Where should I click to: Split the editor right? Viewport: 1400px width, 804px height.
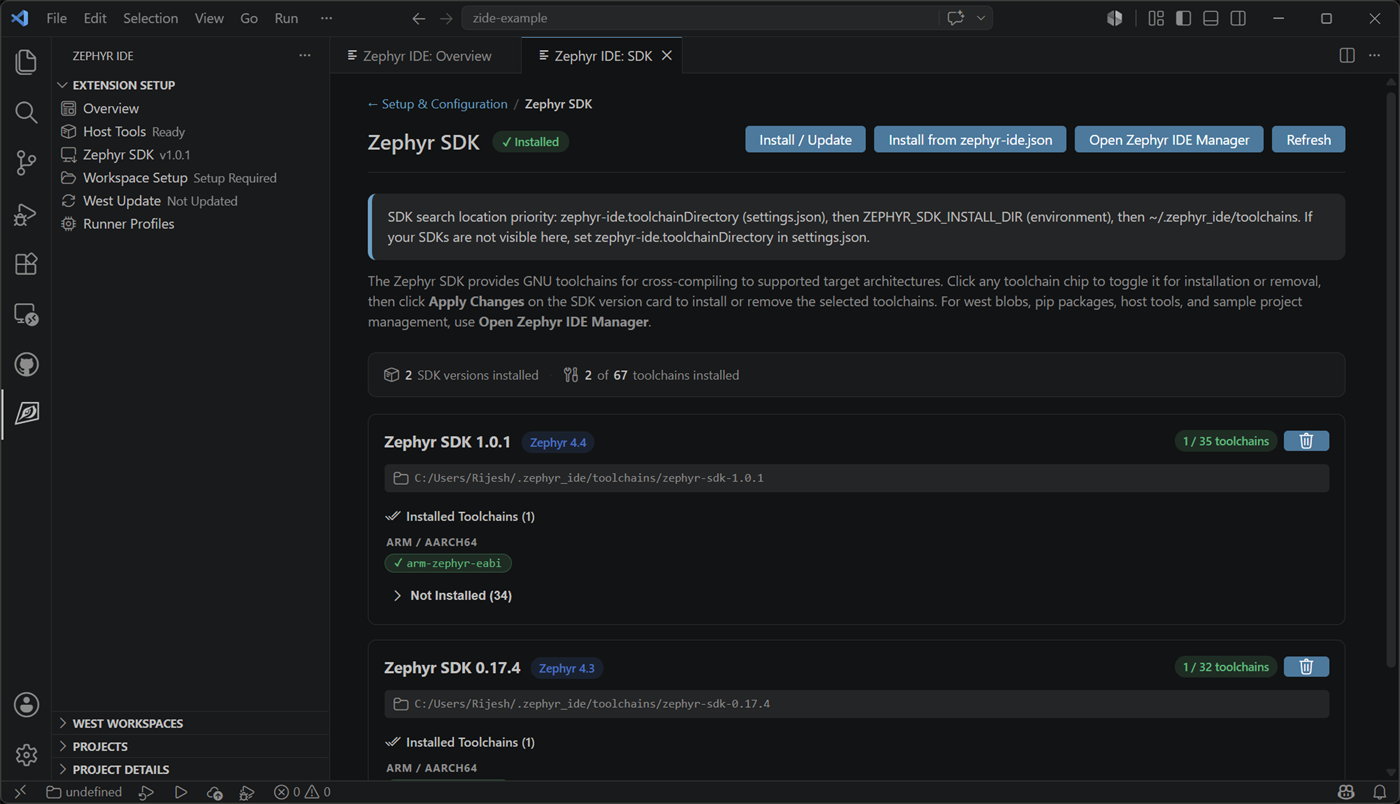coord(1347,56)
